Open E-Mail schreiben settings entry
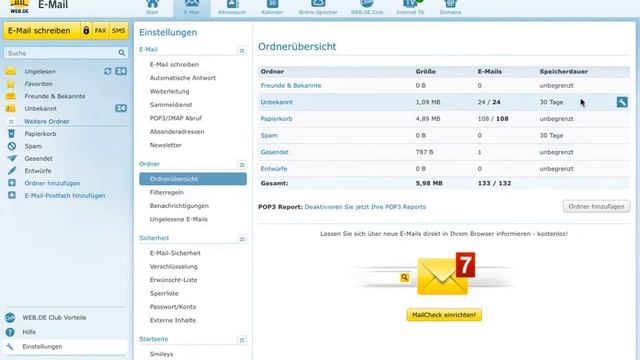The width and height of the screenshot is (640, 360). (x=174, y=64)
